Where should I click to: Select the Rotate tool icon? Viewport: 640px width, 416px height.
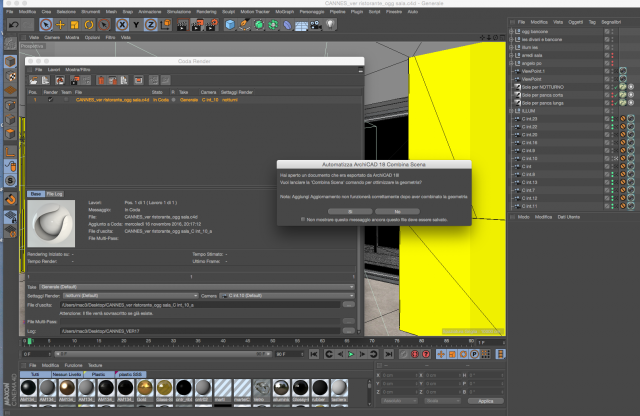(x=89, y=25)
